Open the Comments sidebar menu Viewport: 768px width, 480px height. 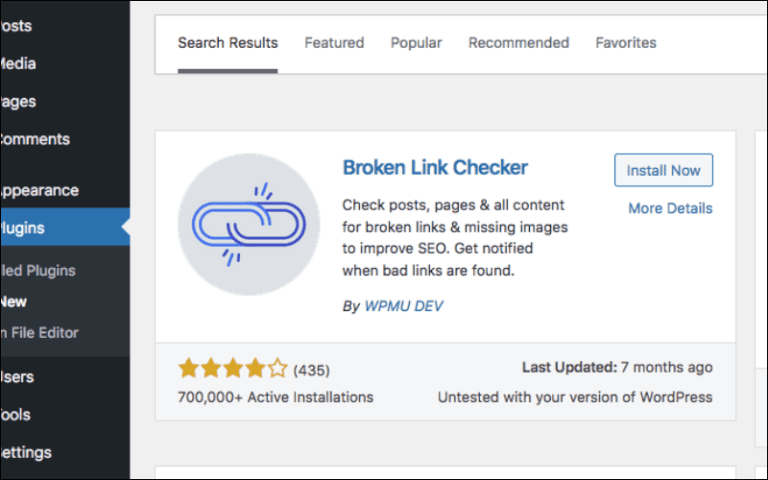pyautogui.click(x=34, y=139)
